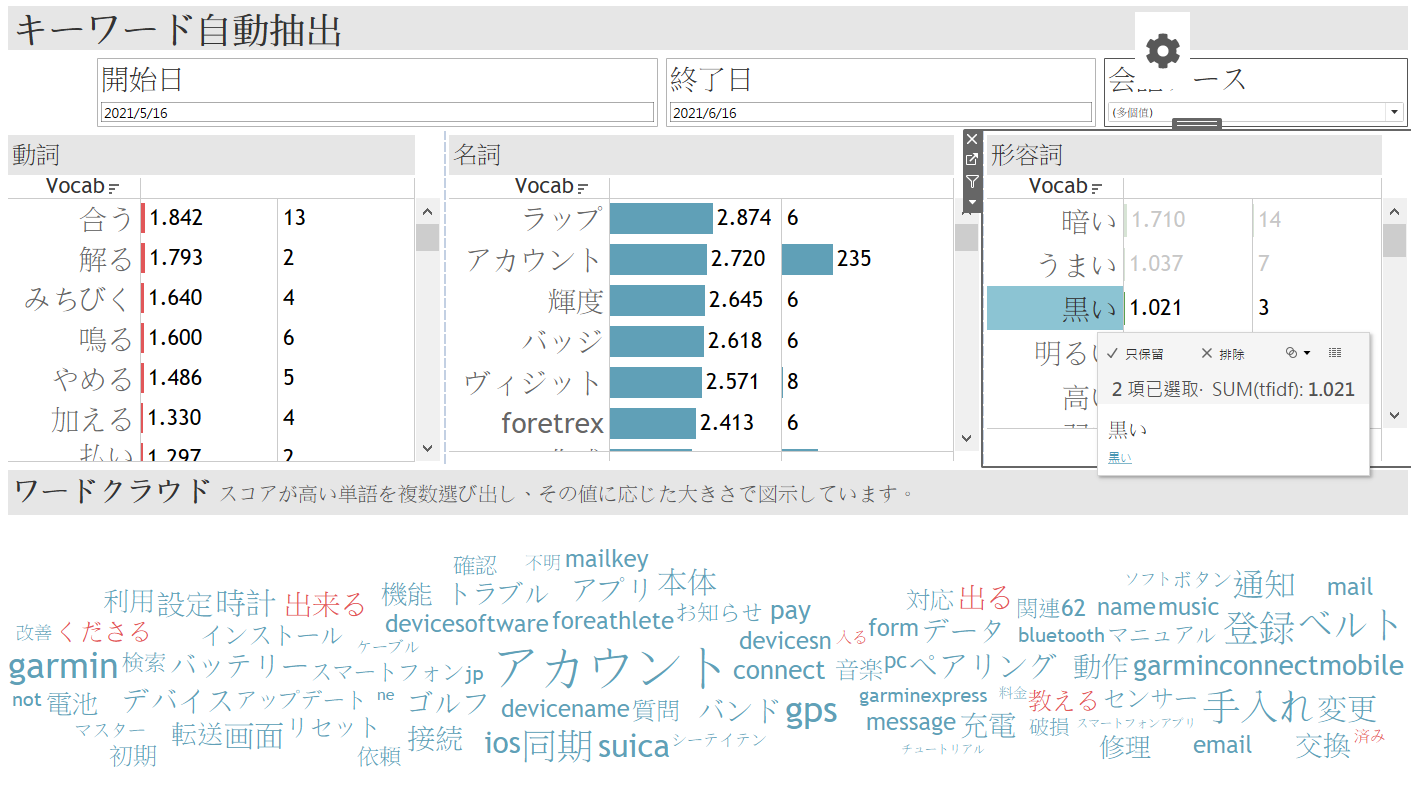Click the large アカウント word in the word cloud
The height and width of the screenshot is (809, 1411).
click(x=611, y=667)
